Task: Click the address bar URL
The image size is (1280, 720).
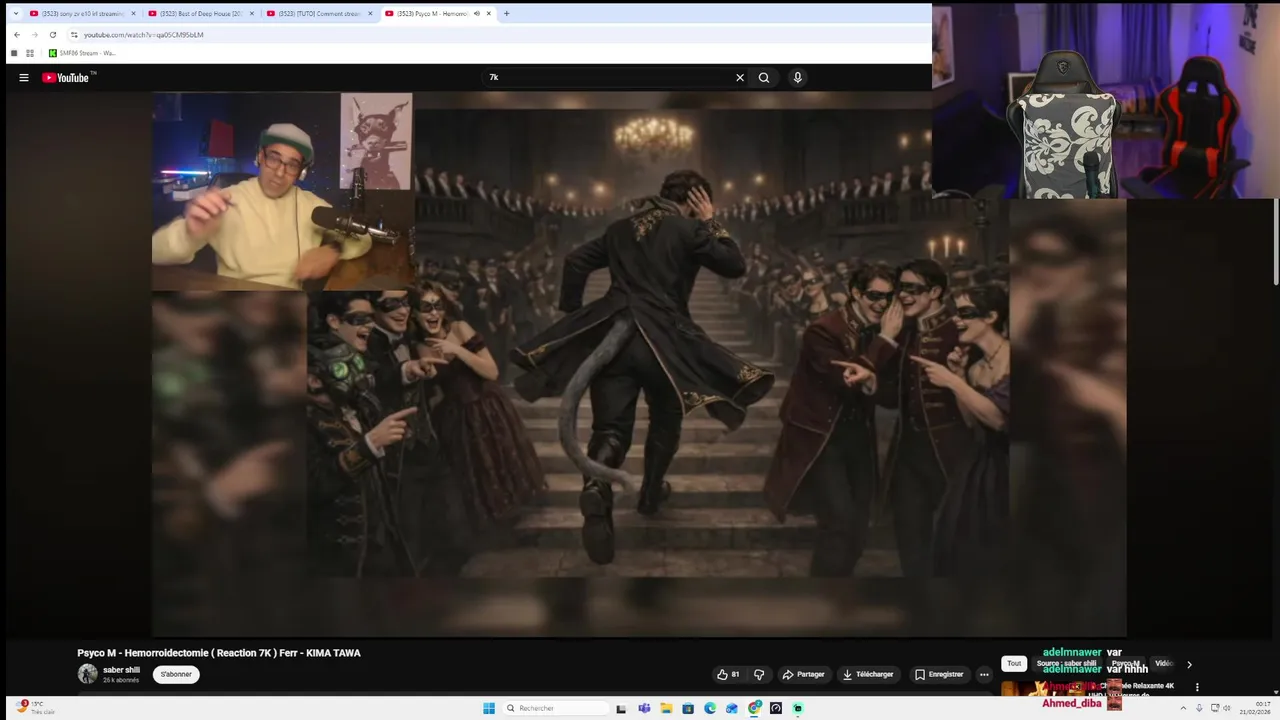Action: [143, 34]
